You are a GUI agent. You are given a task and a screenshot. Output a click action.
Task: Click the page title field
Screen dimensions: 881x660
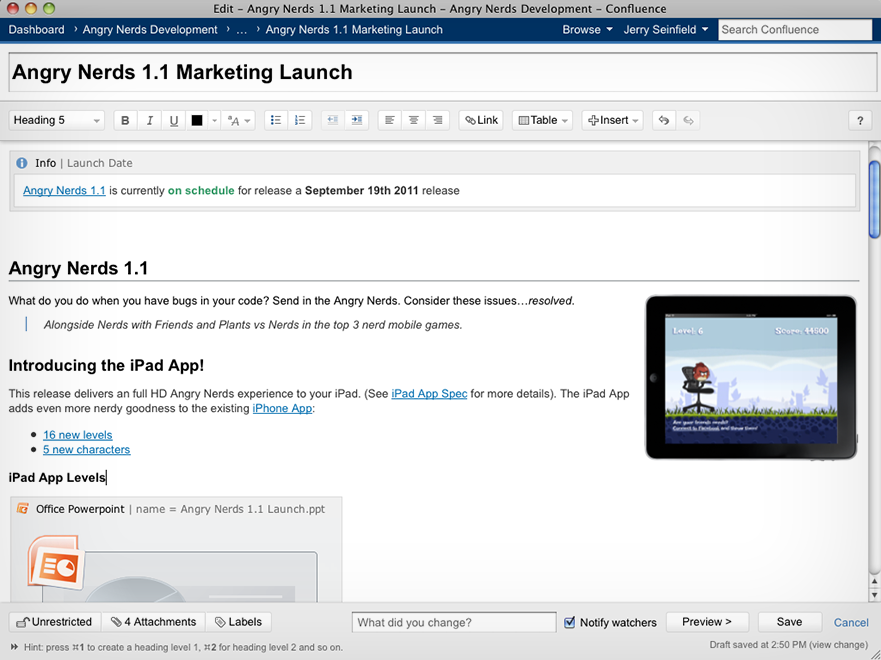tap(442, 72)
